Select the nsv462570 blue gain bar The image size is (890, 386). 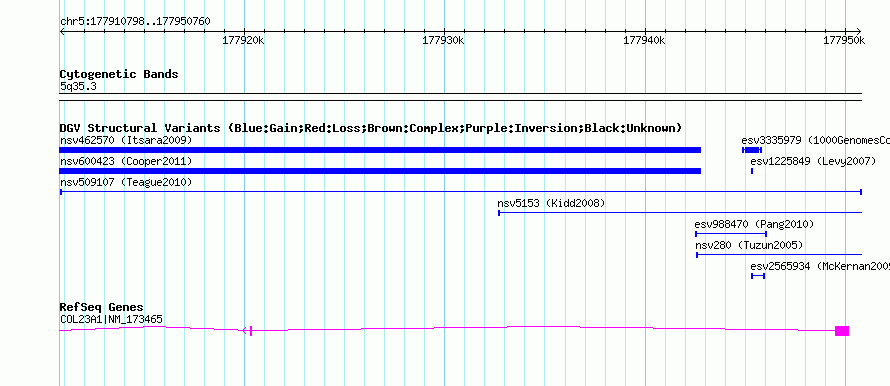380,150
